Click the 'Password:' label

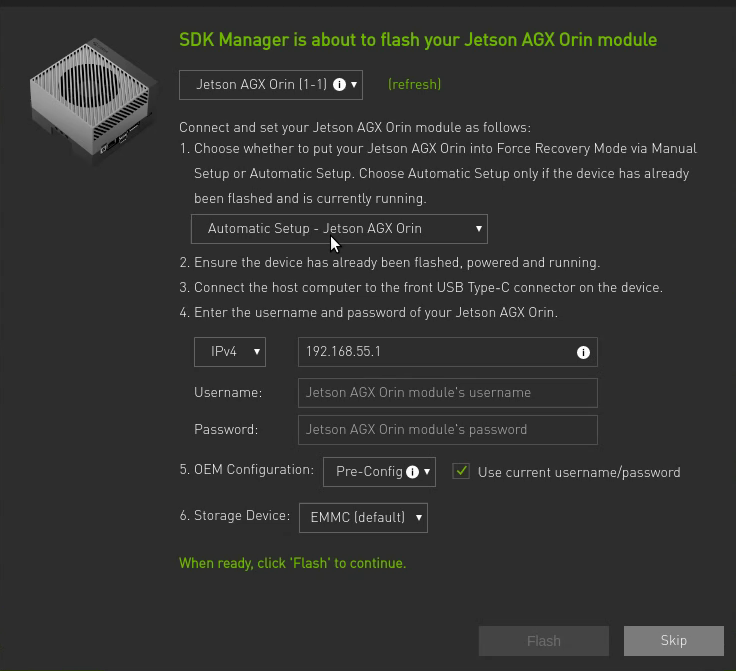click(x=226, y=430)
